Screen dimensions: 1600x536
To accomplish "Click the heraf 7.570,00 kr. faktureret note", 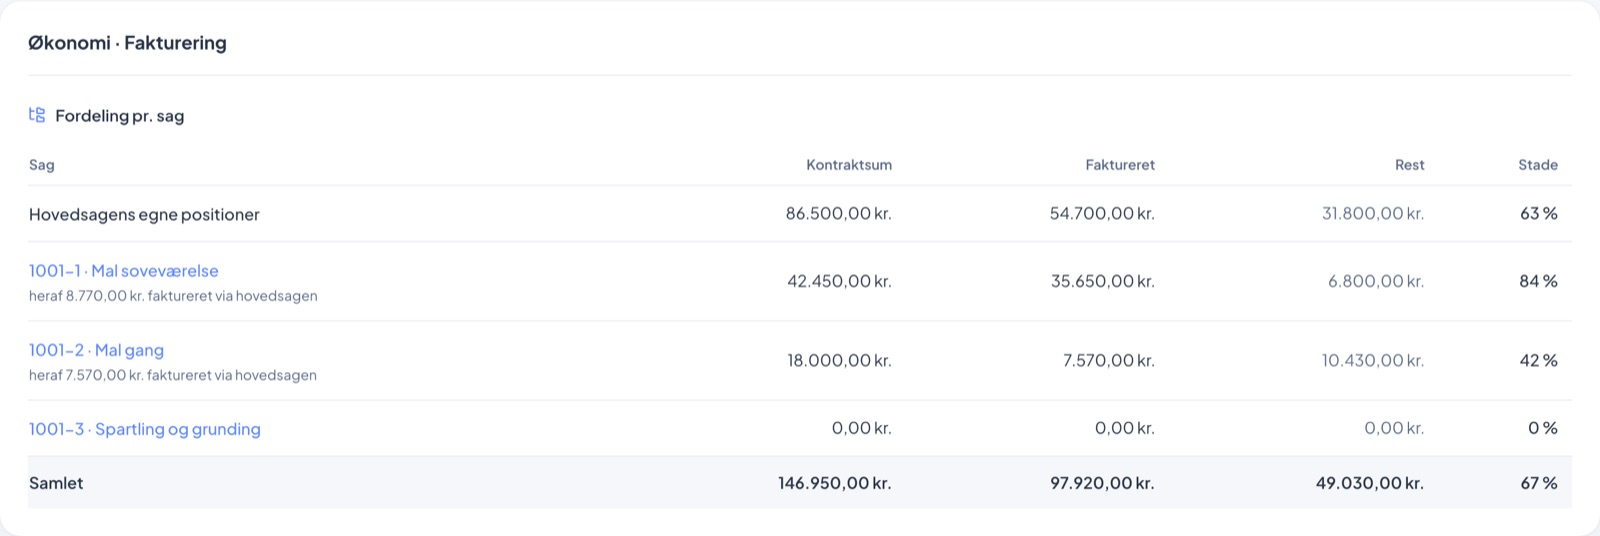I will pos(173,375).
